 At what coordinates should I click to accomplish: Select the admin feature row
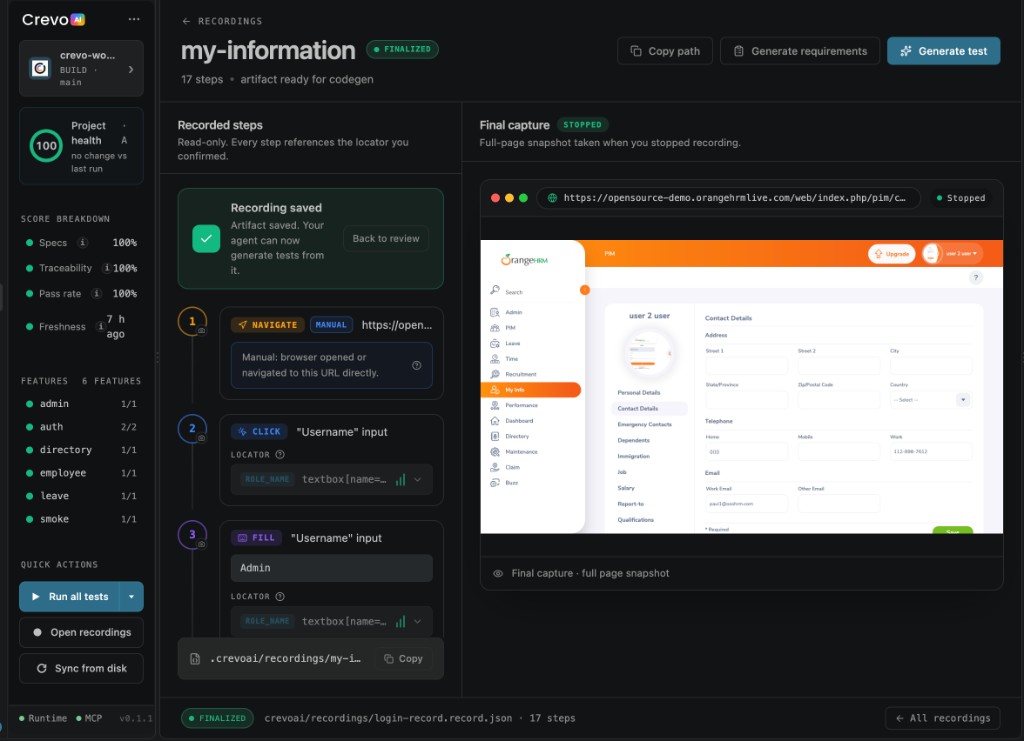pos(81,403)
